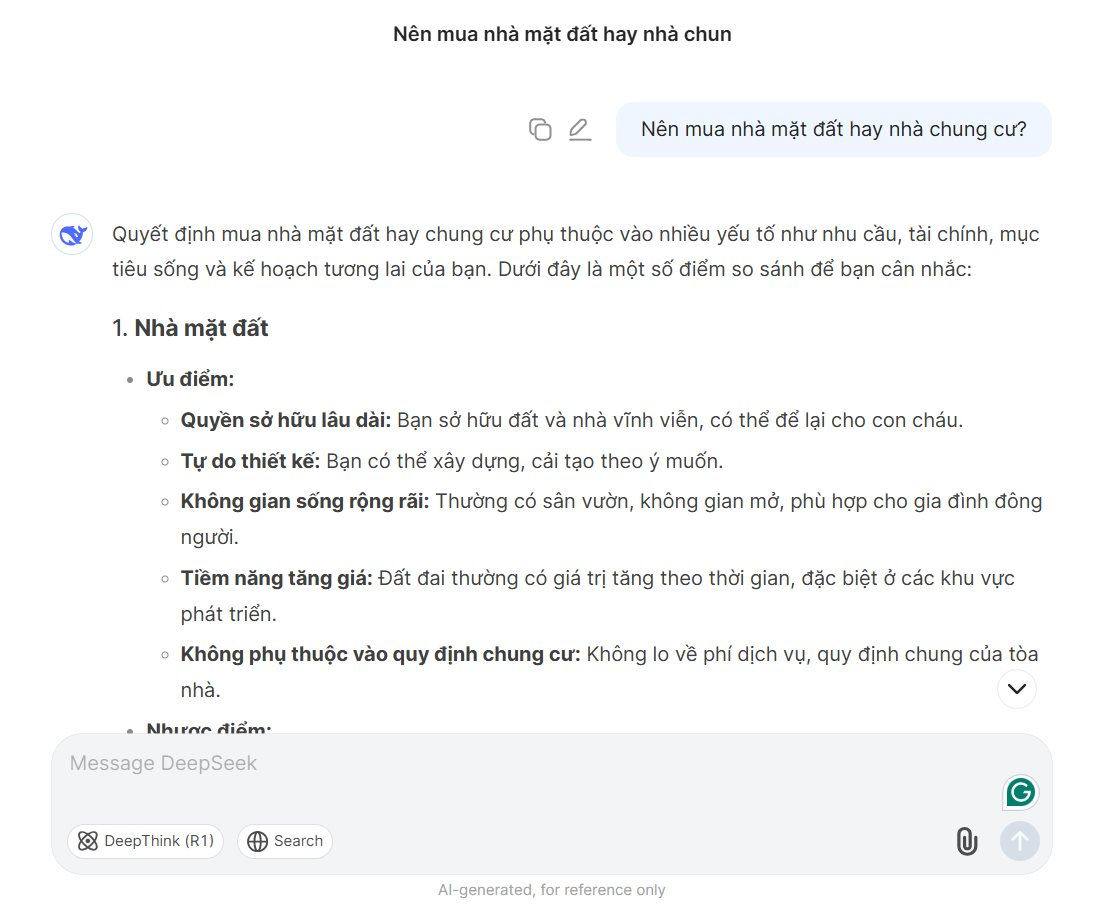Click the DeepSeek whale avatar icon
Image resolution: width=1103 pixels, height=905 pixels.
pos(72,234)
